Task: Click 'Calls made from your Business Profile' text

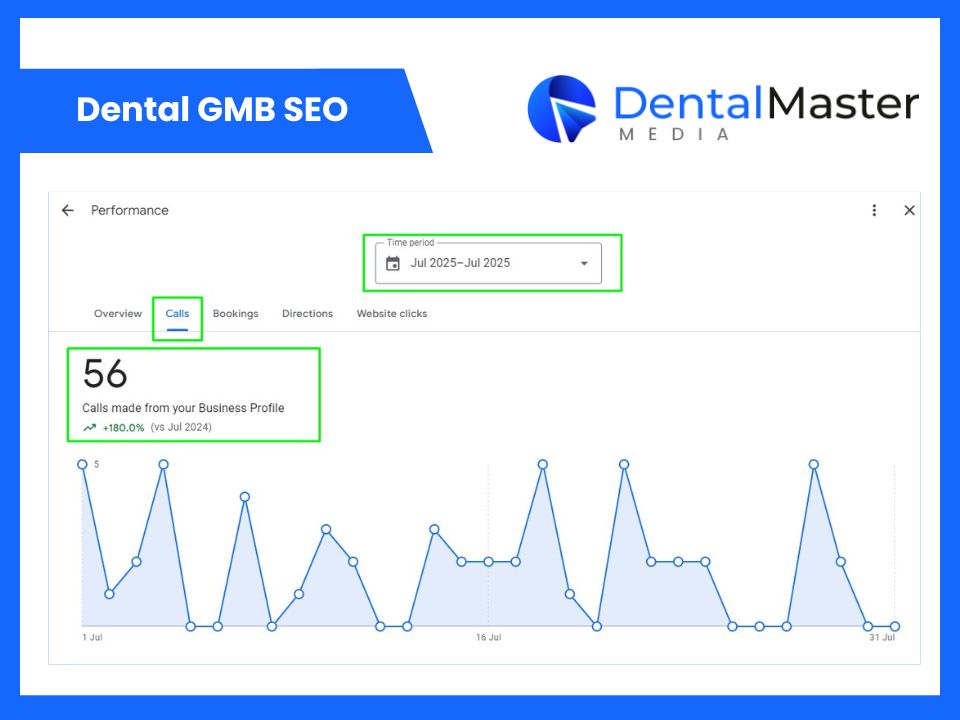Action: [x=183, y=408]
